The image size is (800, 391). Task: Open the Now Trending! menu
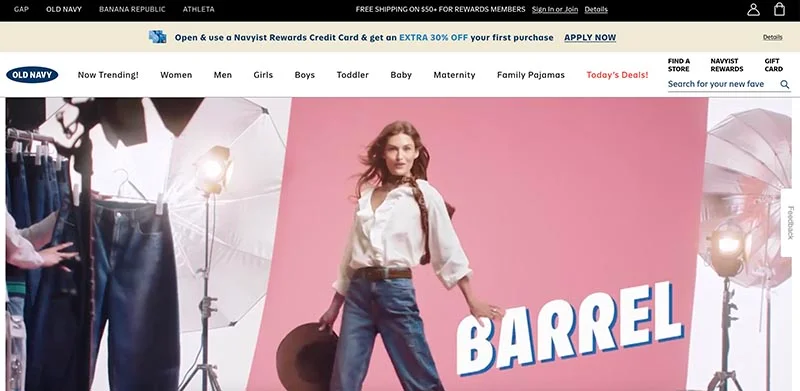(x=108, y=75)
